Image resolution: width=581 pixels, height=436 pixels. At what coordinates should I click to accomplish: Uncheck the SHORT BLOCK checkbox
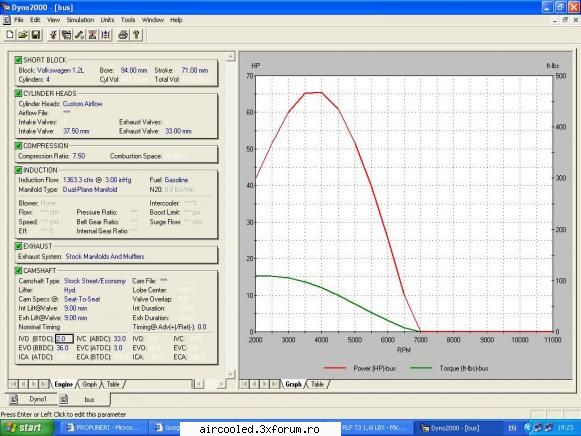(x=18, y=60)
